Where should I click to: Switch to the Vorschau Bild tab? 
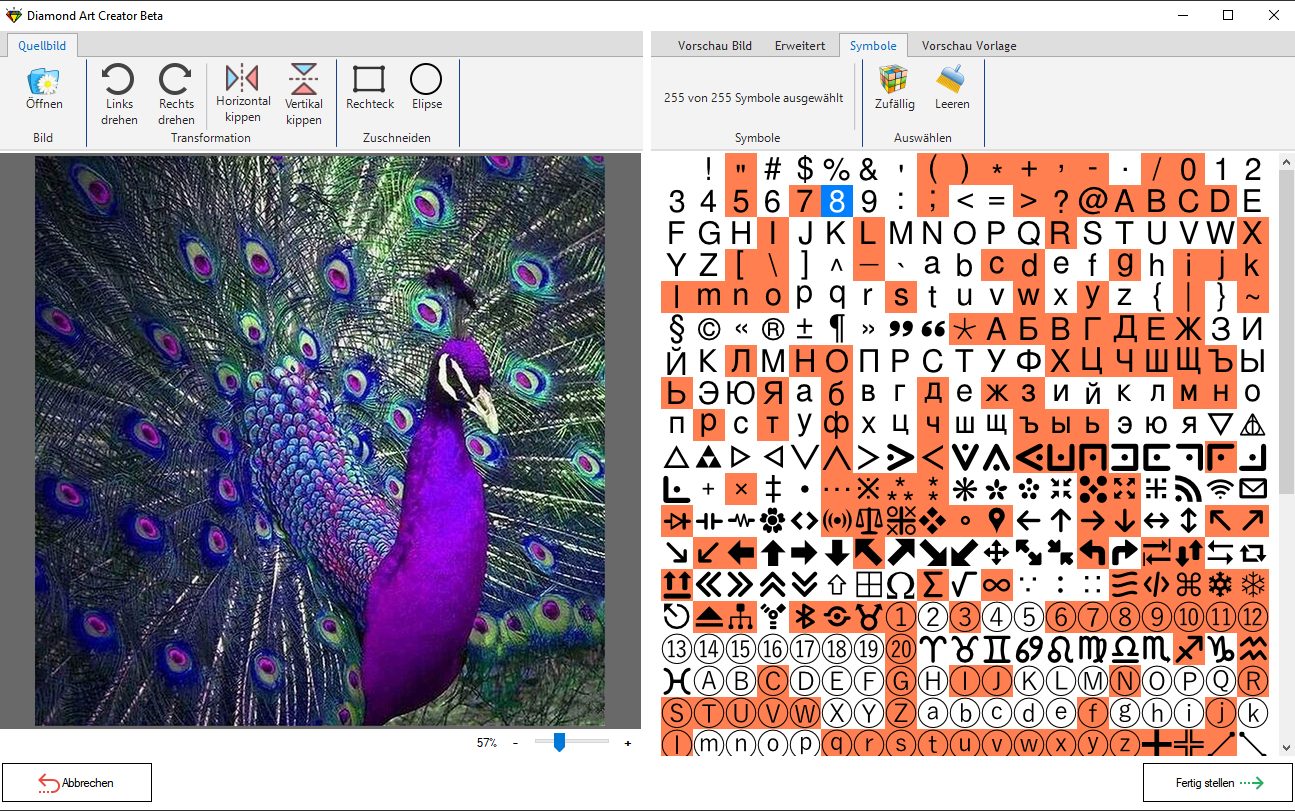point(714,46)
